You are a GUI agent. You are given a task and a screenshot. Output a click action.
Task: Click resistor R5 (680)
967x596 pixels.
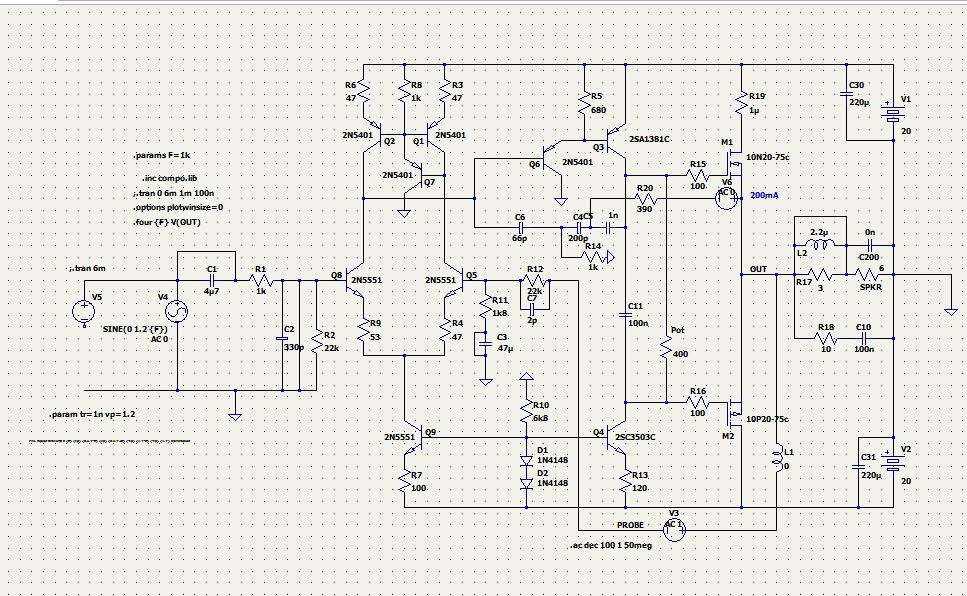(585, 103)
